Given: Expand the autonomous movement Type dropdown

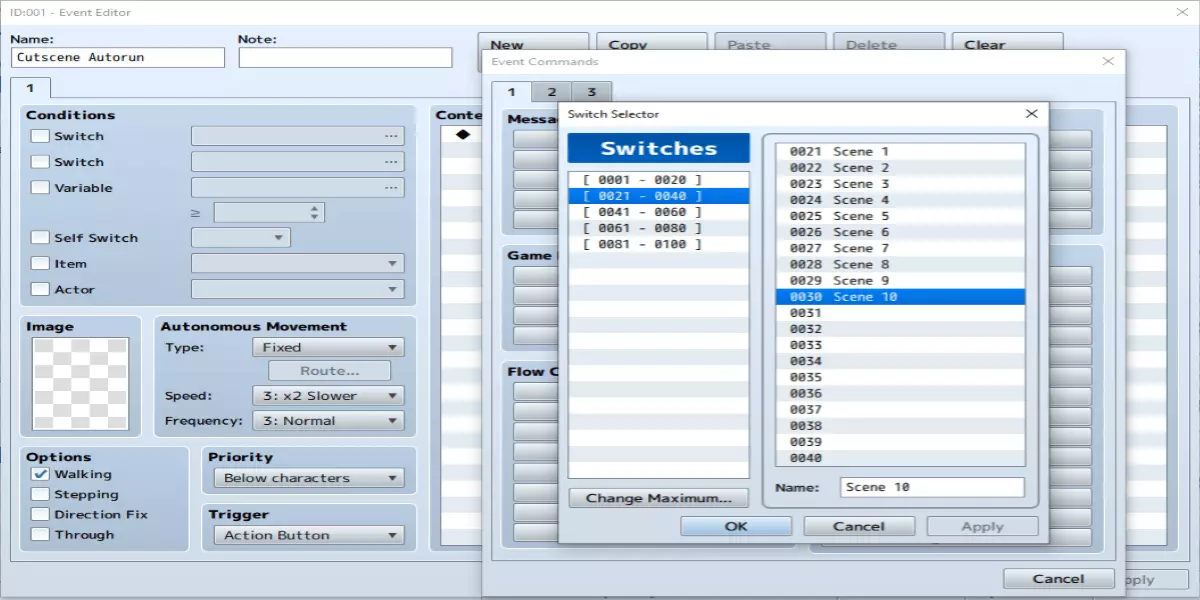Looking at the screenshot, I should point(328,348).
